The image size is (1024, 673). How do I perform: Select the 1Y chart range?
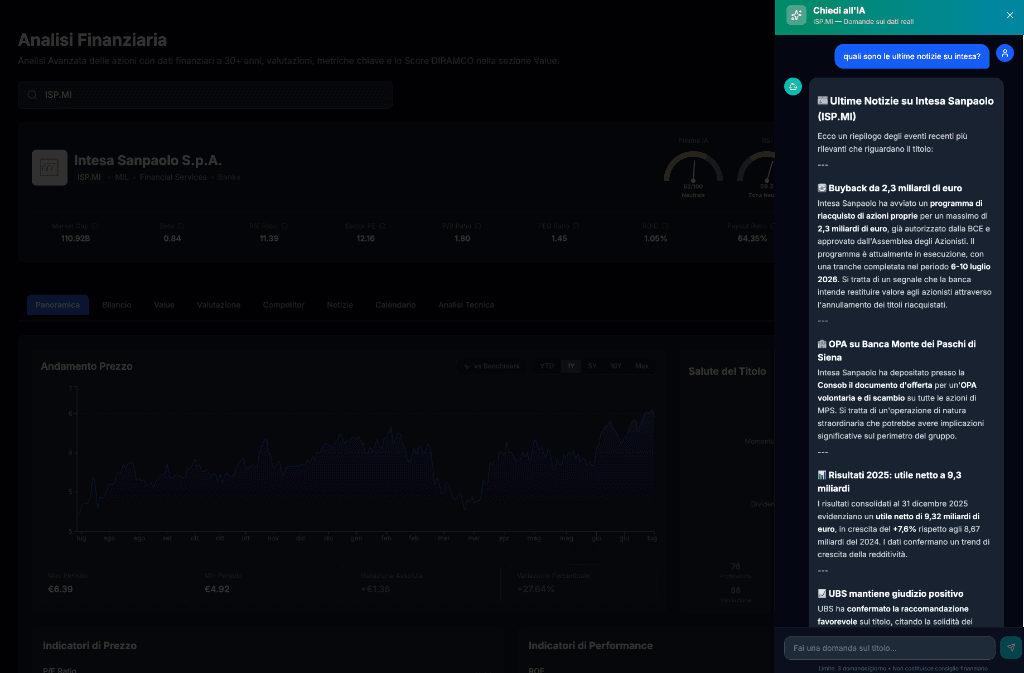point(571,366)
